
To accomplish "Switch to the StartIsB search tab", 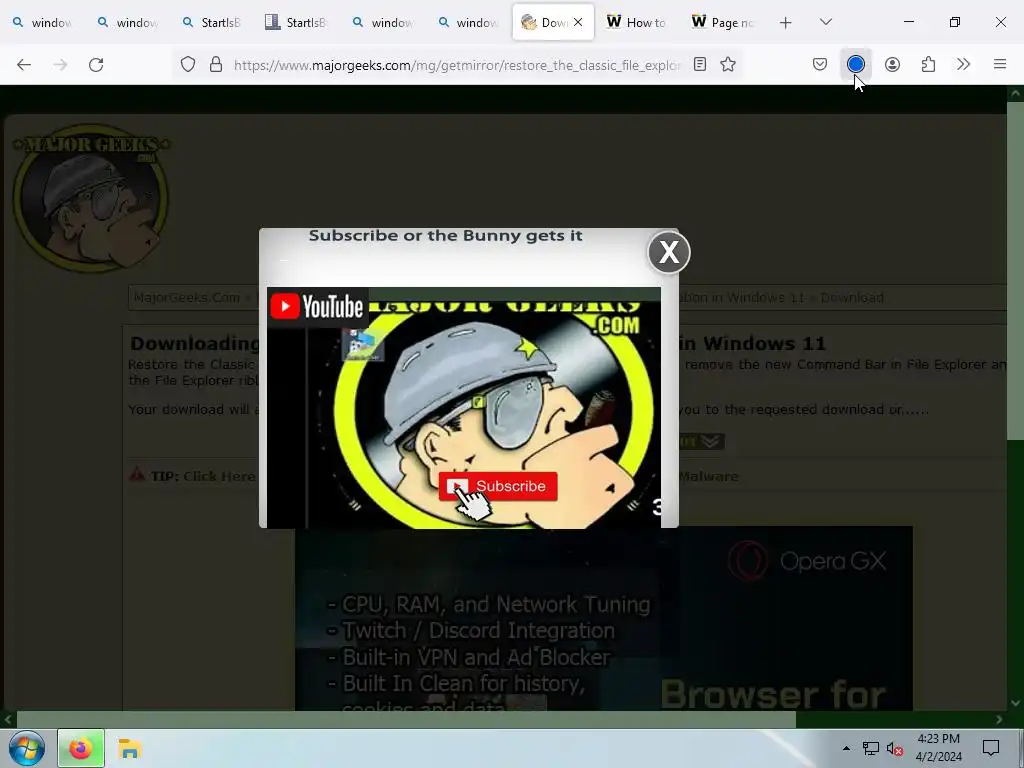I will point(212,22).
